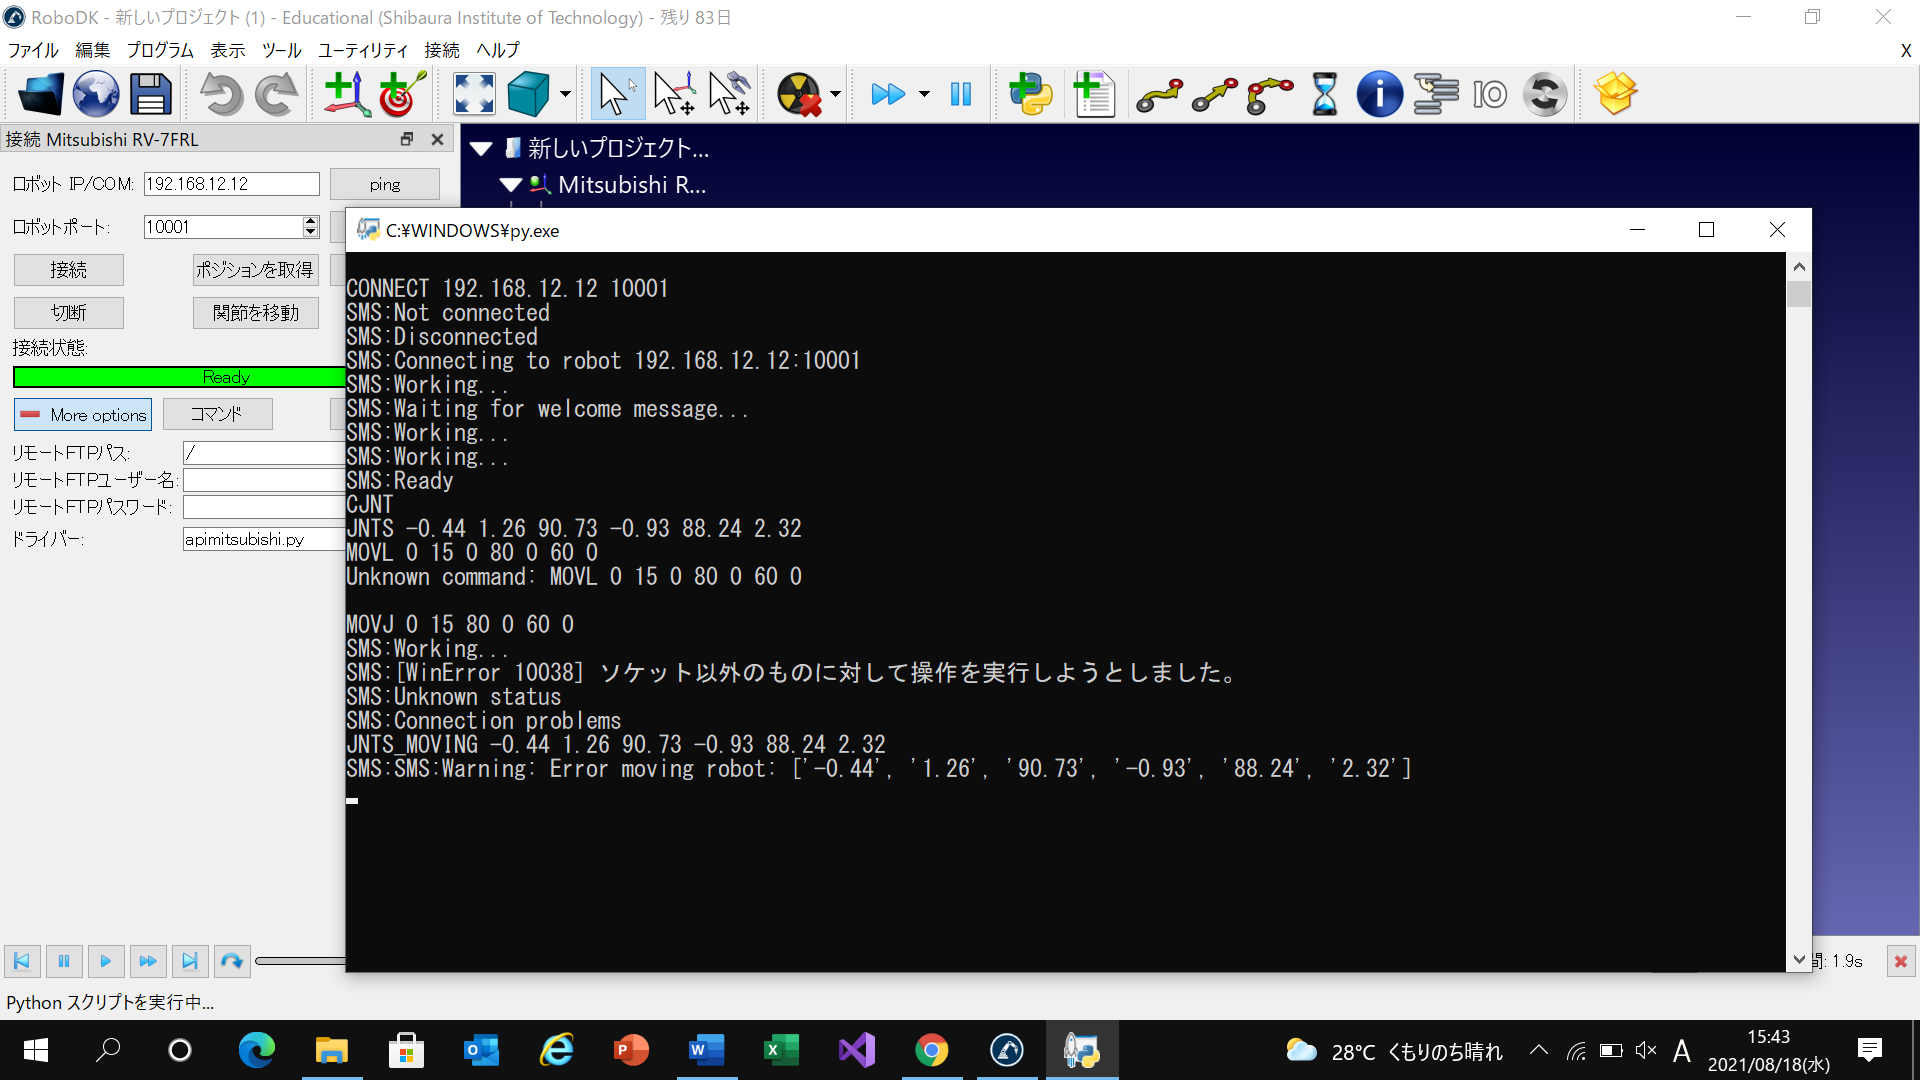The width and height of the screenshot is (1920, 1080).
Task: Open the ヘルプ menu
Action: [498, 50]
